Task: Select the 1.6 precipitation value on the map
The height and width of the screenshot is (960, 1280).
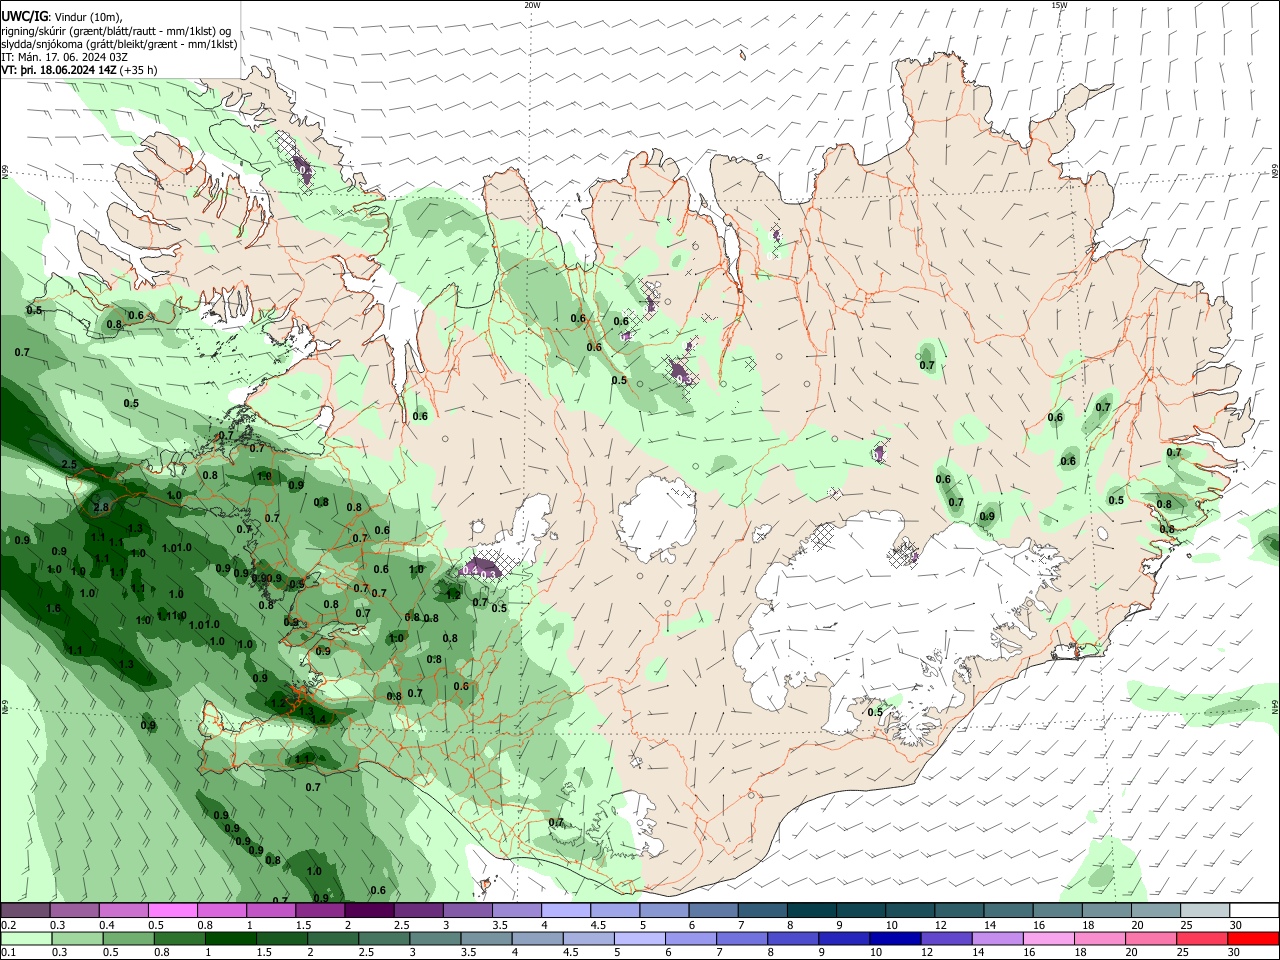Action: pos(53,608)
